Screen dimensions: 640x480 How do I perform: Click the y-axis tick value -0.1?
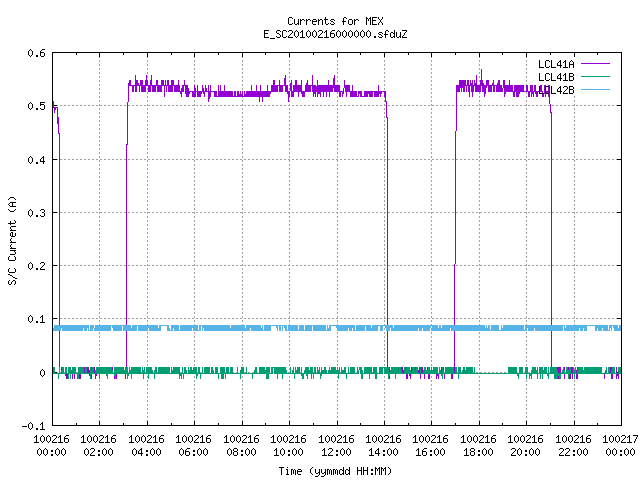[x=33, y=426]
